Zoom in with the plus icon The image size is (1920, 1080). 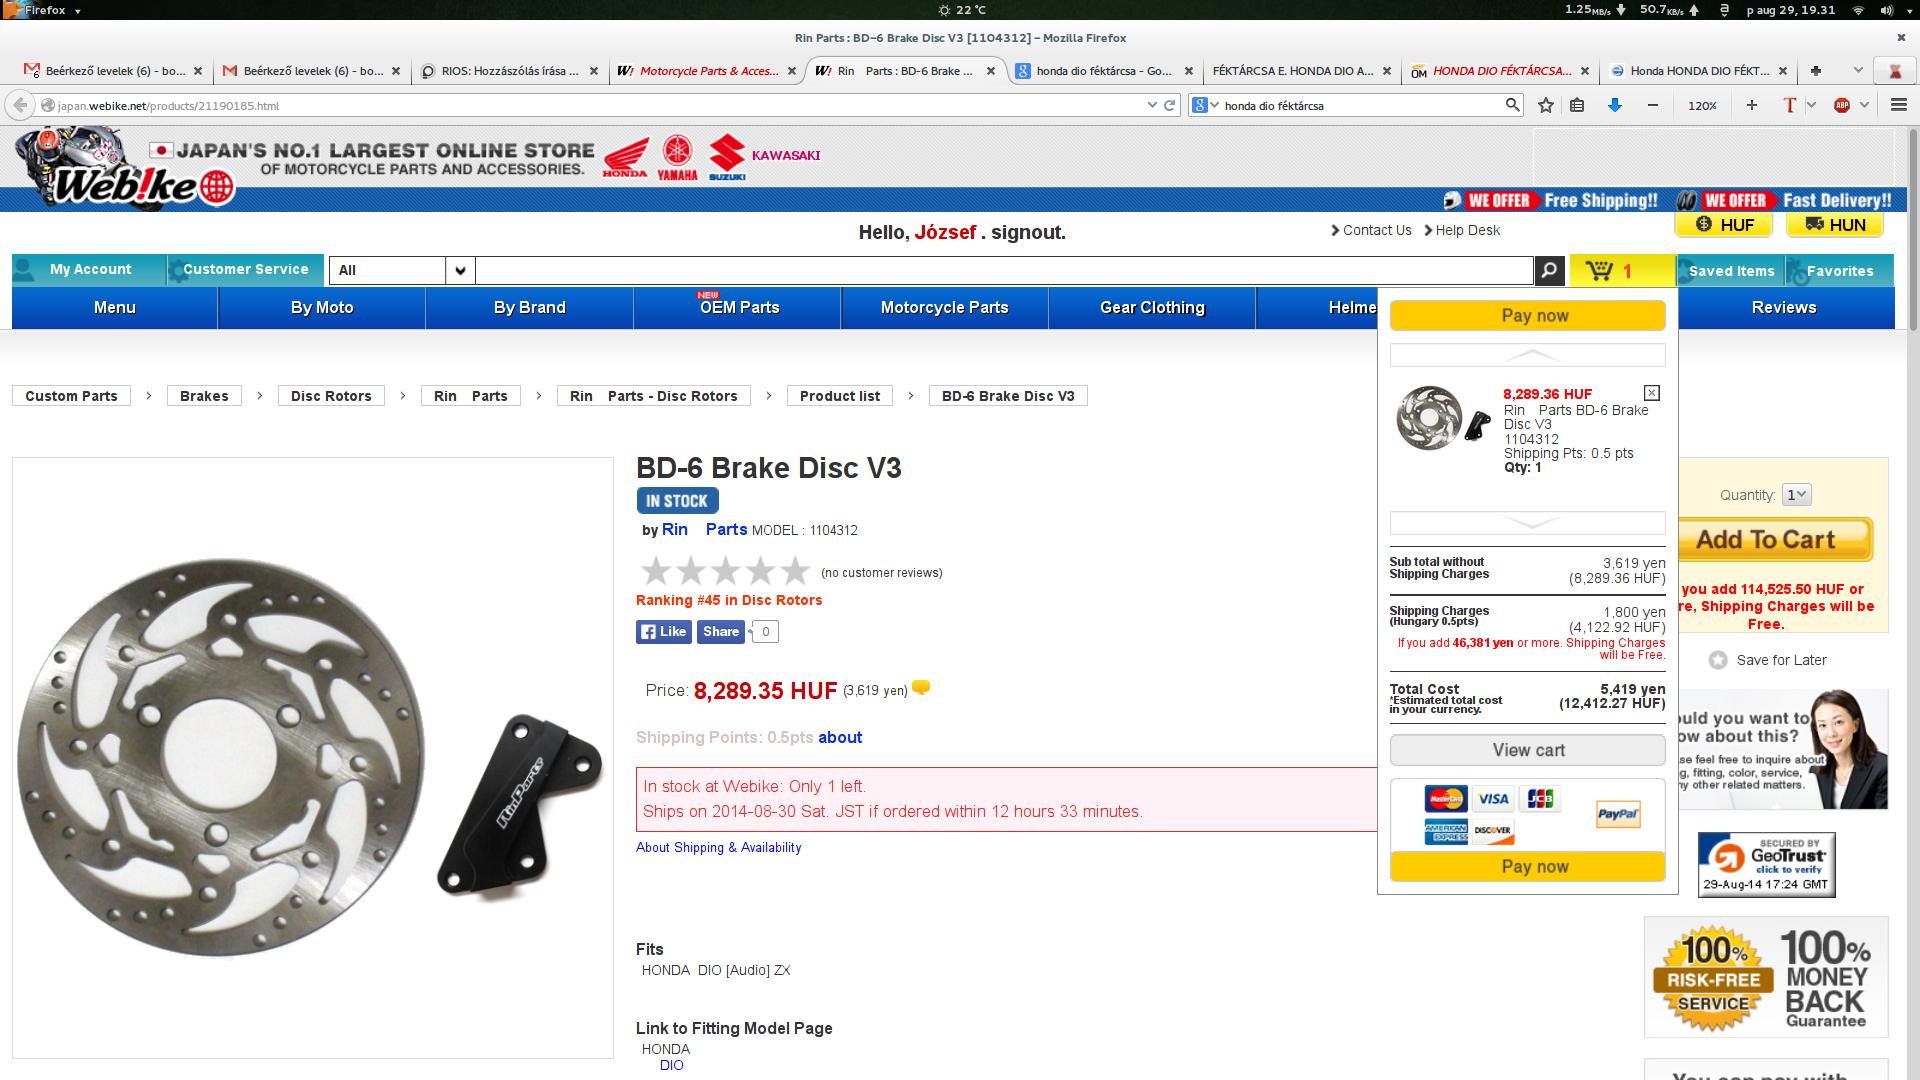click(x=1751, y=105)
